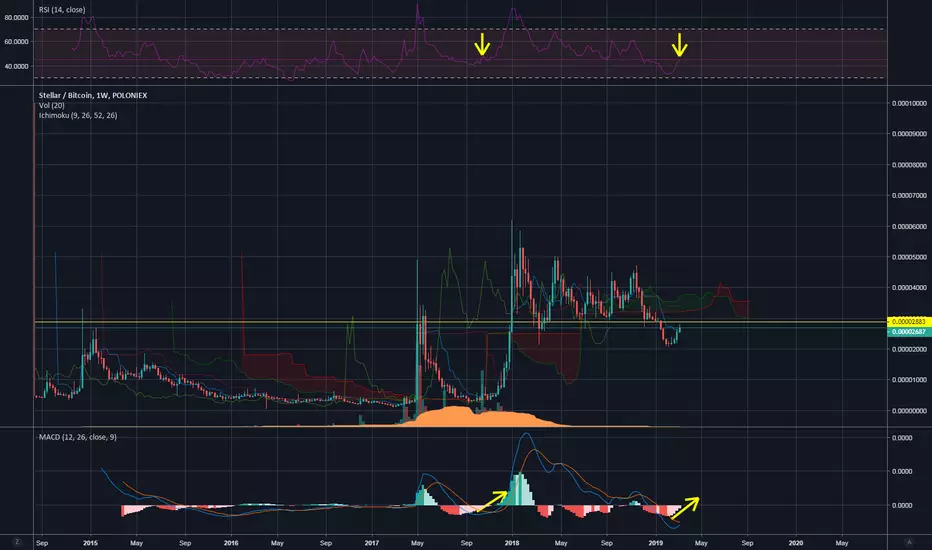932x550 pixels.
Task: Click the 2017 label on time axis
Action: point(371,543)
